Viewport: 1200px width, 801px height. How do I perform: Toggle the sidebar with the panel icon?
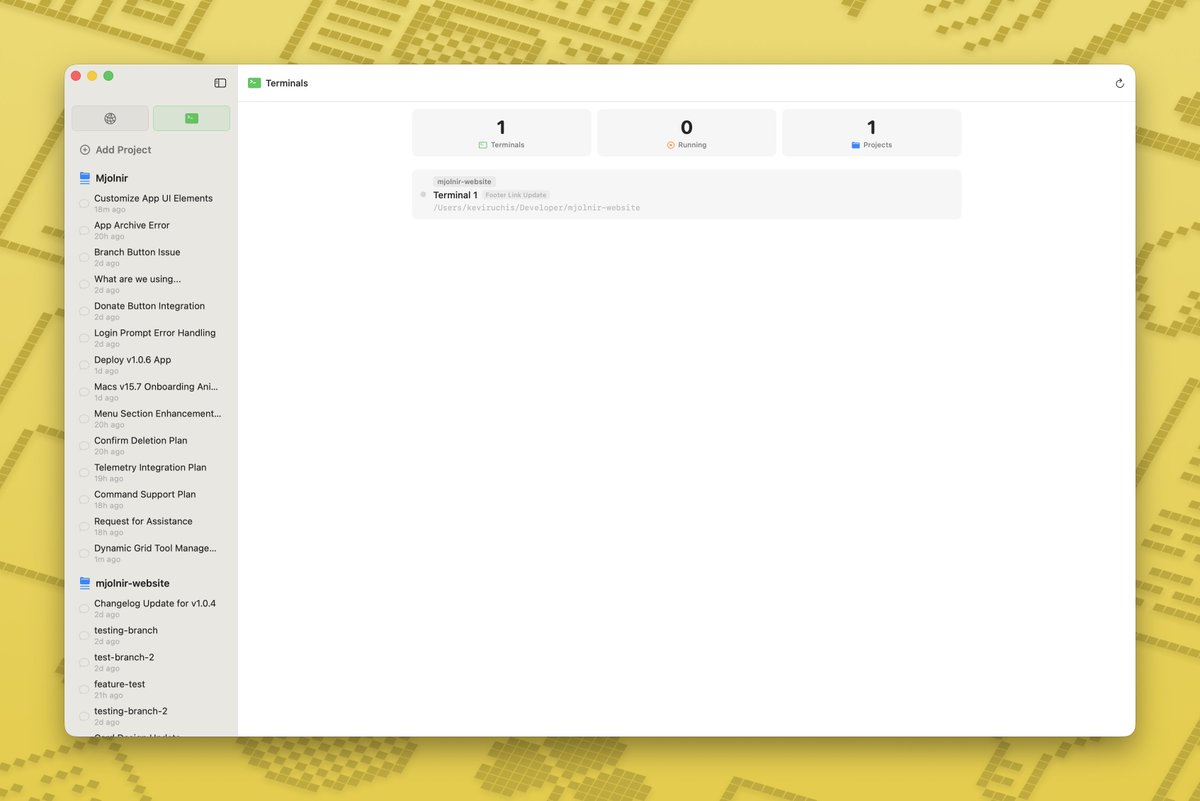tap(220, 83)
